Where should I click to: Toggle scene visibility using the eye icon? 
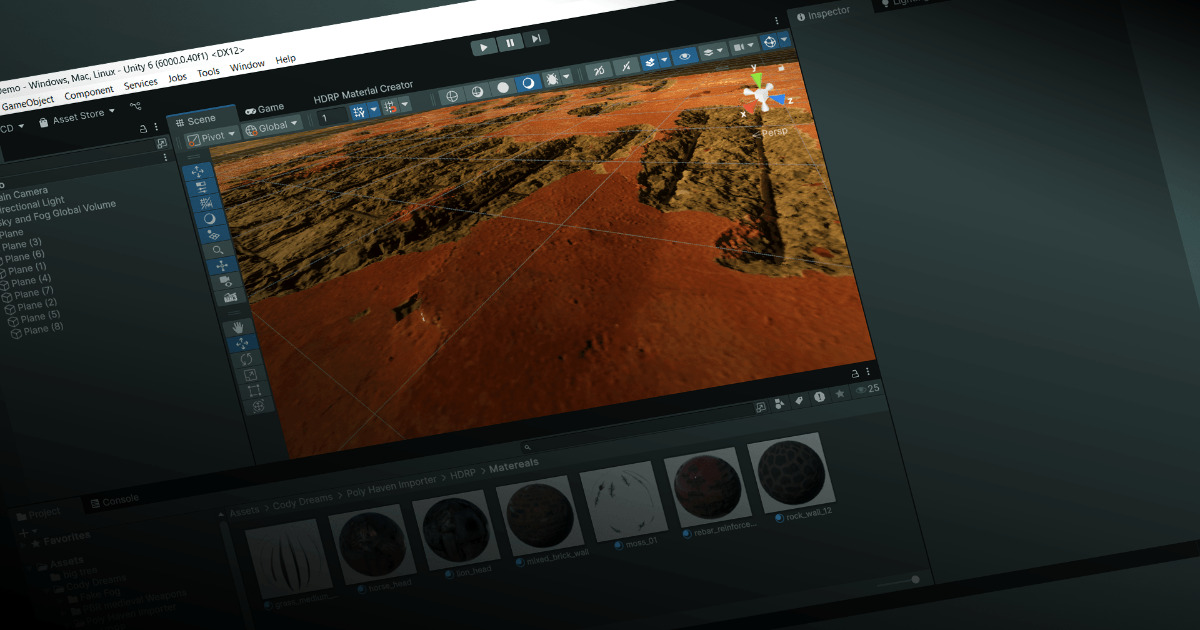tap(685, 55)
